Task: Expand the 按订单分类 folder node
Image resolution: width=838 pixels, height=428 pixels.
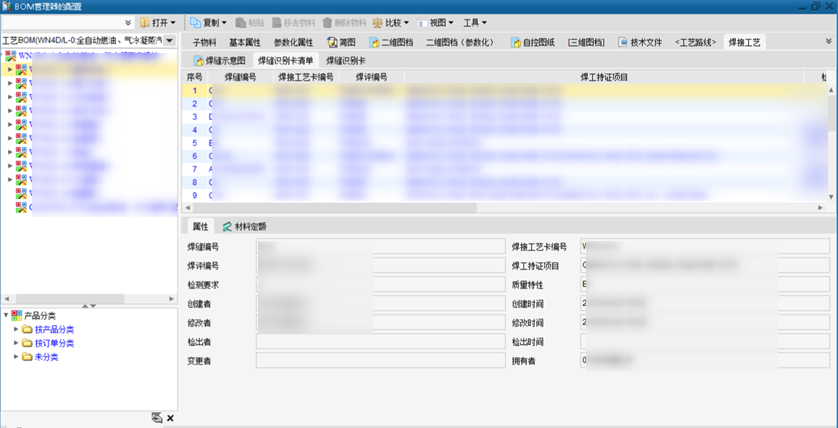Action: coord(16,343)
